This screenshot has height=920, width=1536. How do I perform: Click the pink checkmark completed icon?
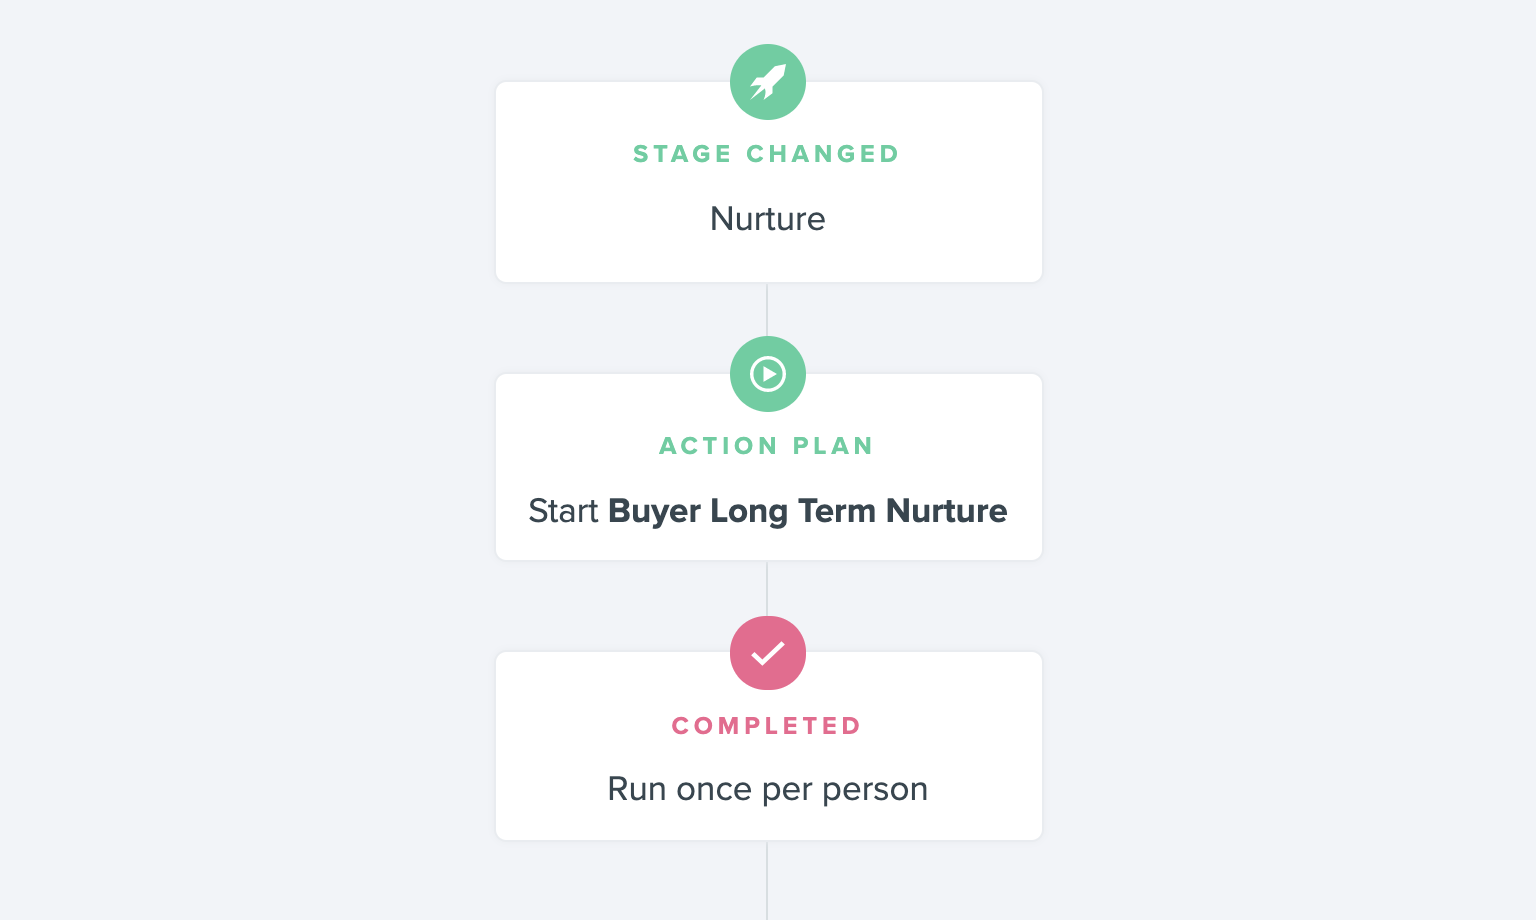point(768,653)
